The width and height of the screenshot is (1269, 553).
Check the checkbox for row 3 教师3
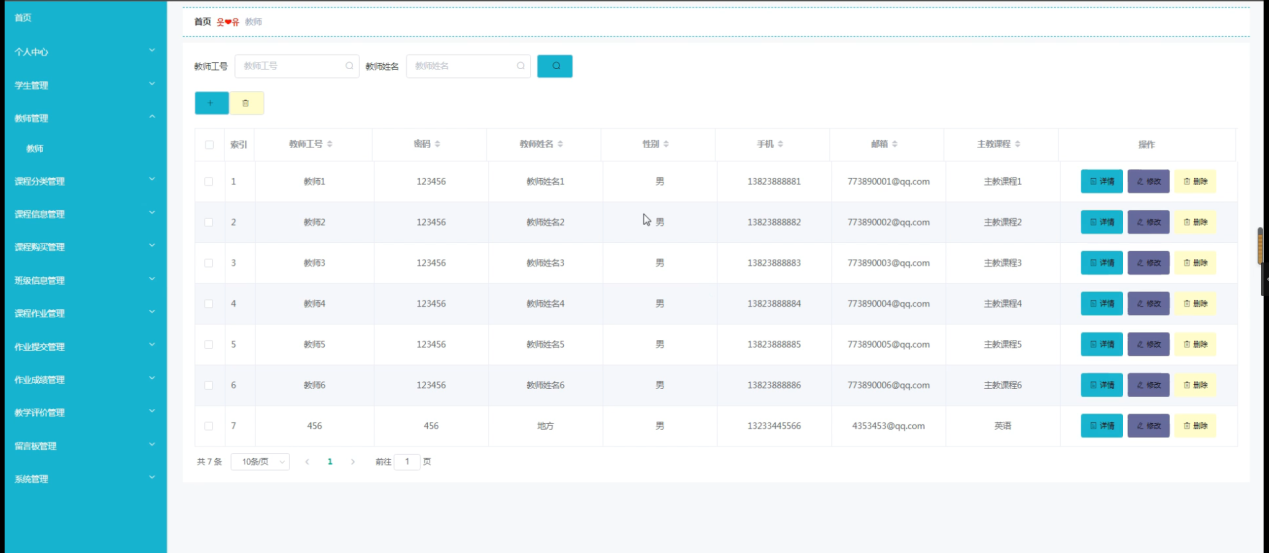point(209,263)
